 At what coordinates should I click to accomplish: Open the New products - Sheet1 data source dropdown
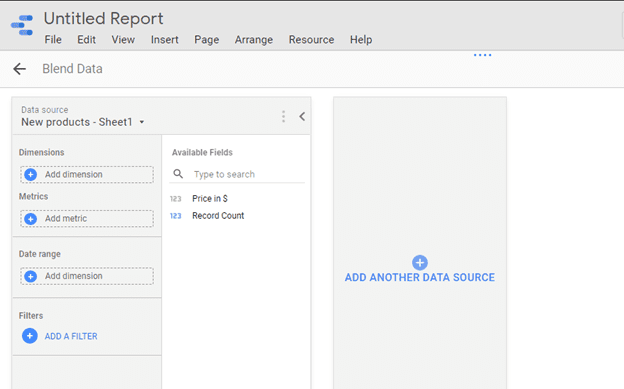pyautogui.click(x=82, y=122)
